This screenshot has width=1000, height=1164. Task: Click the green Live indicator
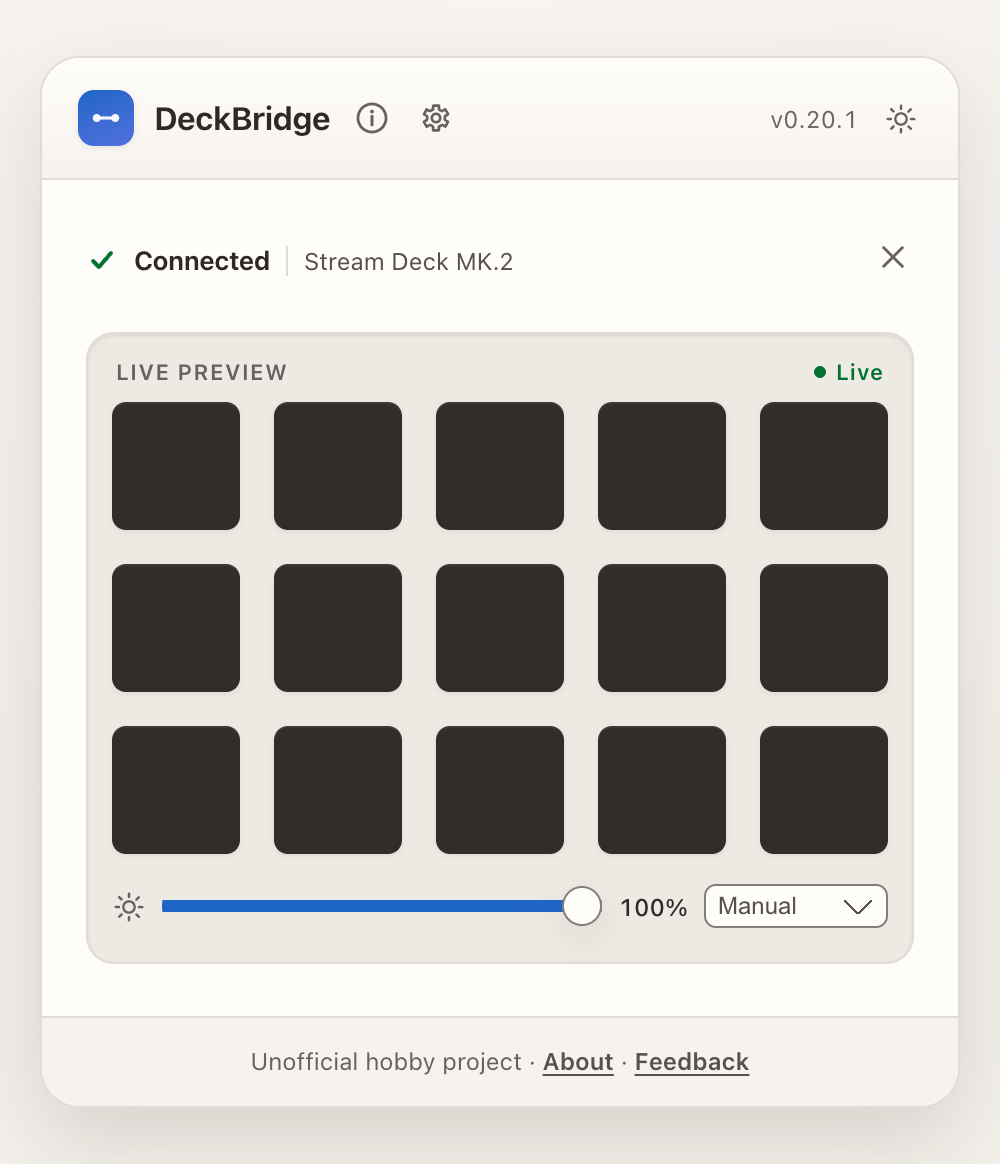848,372
